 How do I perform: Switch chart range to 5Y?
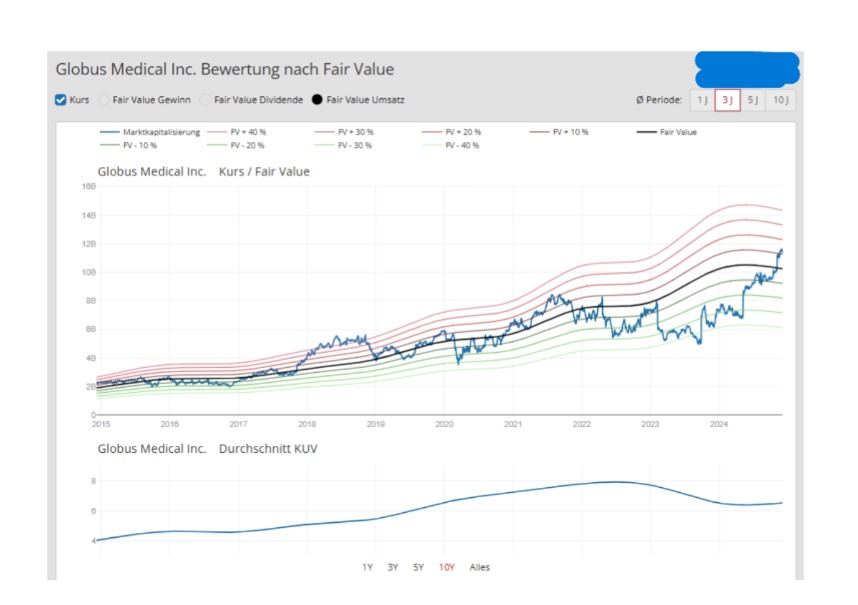pyautogui.click(x=419, y=567)
